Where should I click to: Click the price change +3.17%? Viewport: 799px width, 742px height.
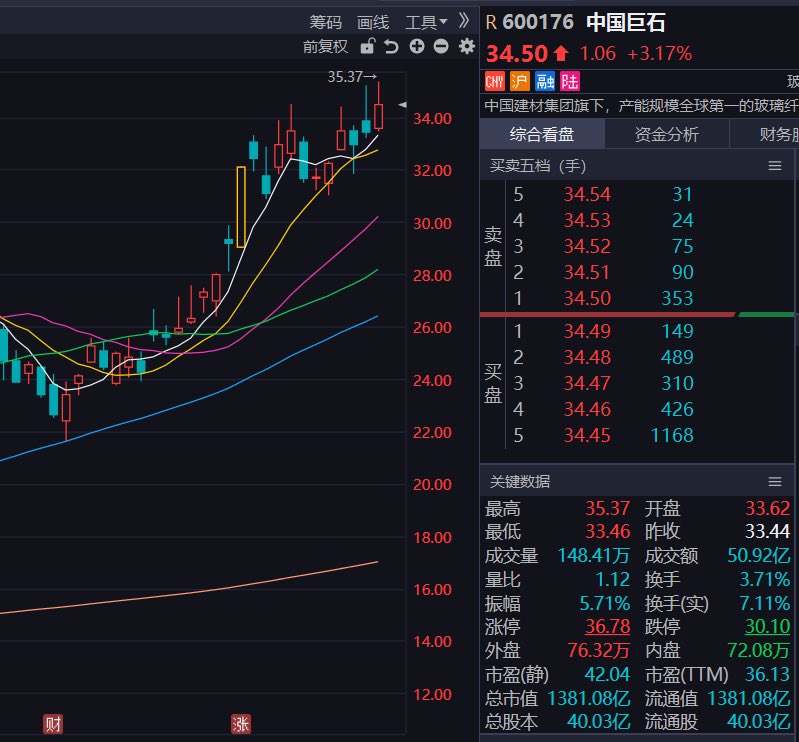tap(659, 54)
